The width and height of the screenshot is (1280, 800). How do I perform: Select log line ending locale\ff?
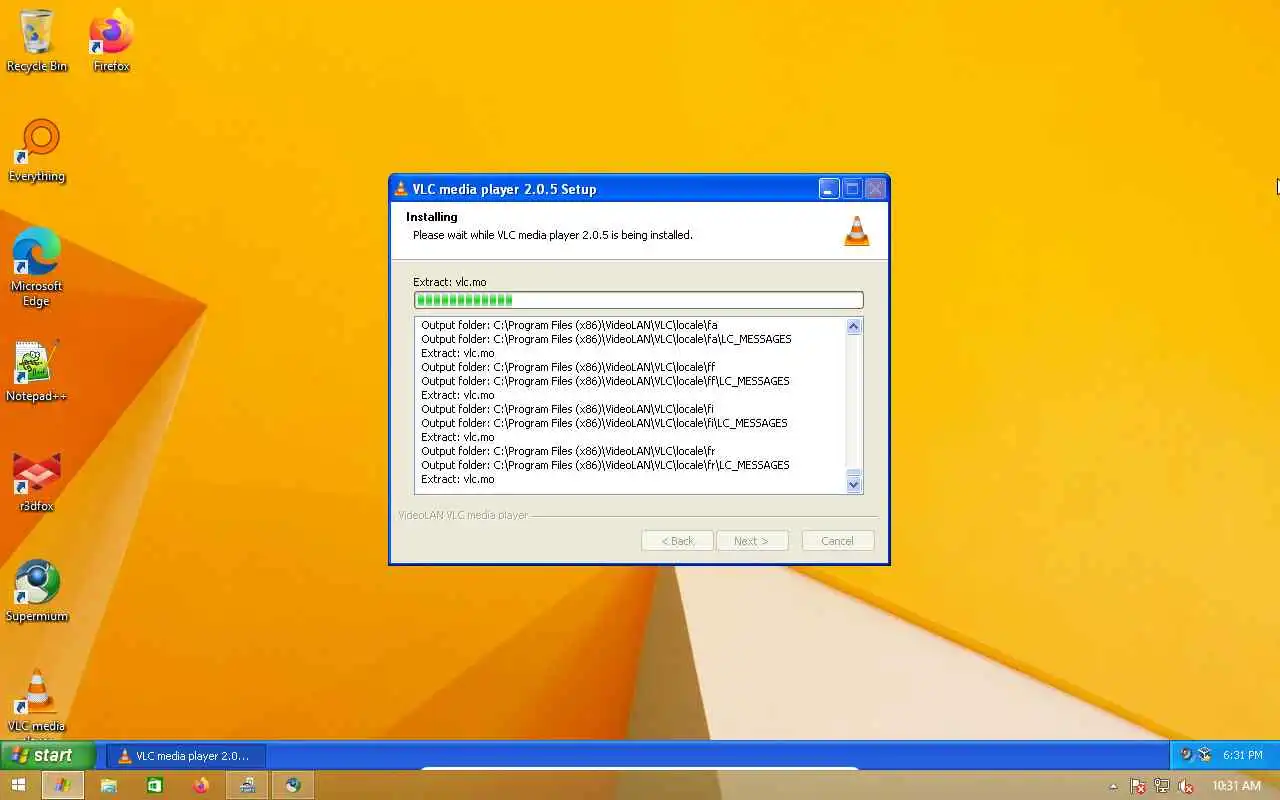pos(568,367)
